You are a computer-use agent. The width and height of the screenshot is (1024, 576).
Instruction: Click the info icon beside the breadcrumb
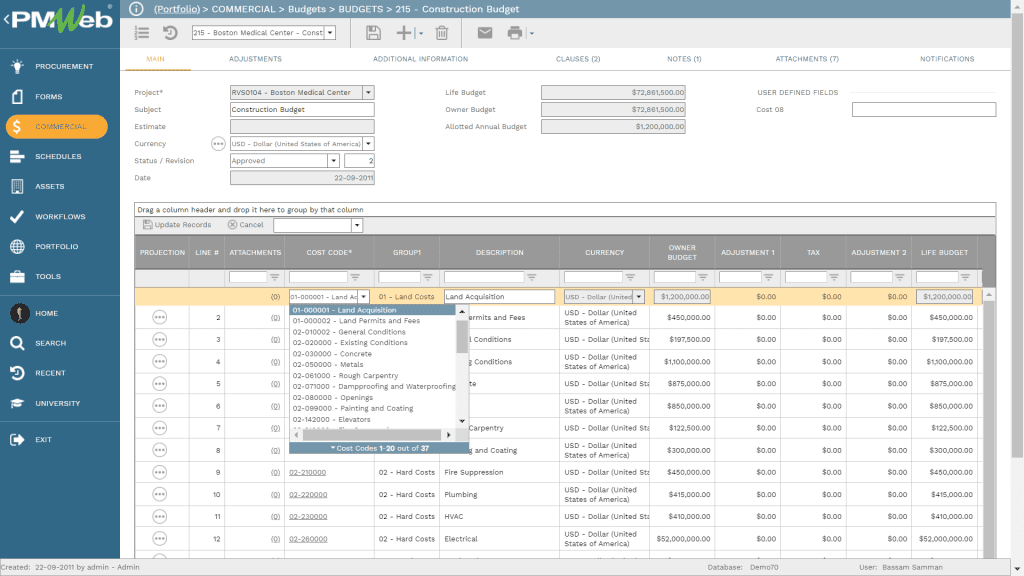coord(136,9)
